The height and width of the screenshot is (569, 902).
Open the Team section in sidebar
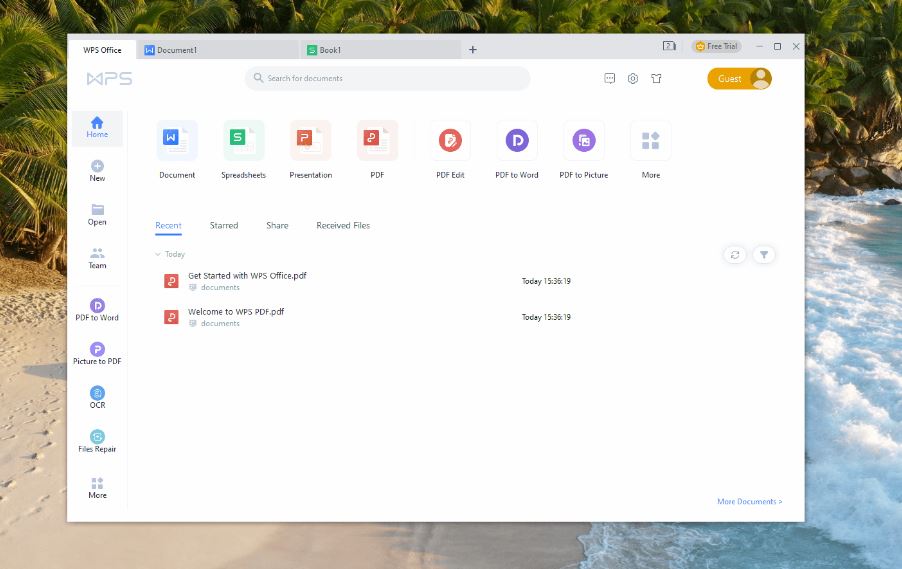tap(97, 258)
